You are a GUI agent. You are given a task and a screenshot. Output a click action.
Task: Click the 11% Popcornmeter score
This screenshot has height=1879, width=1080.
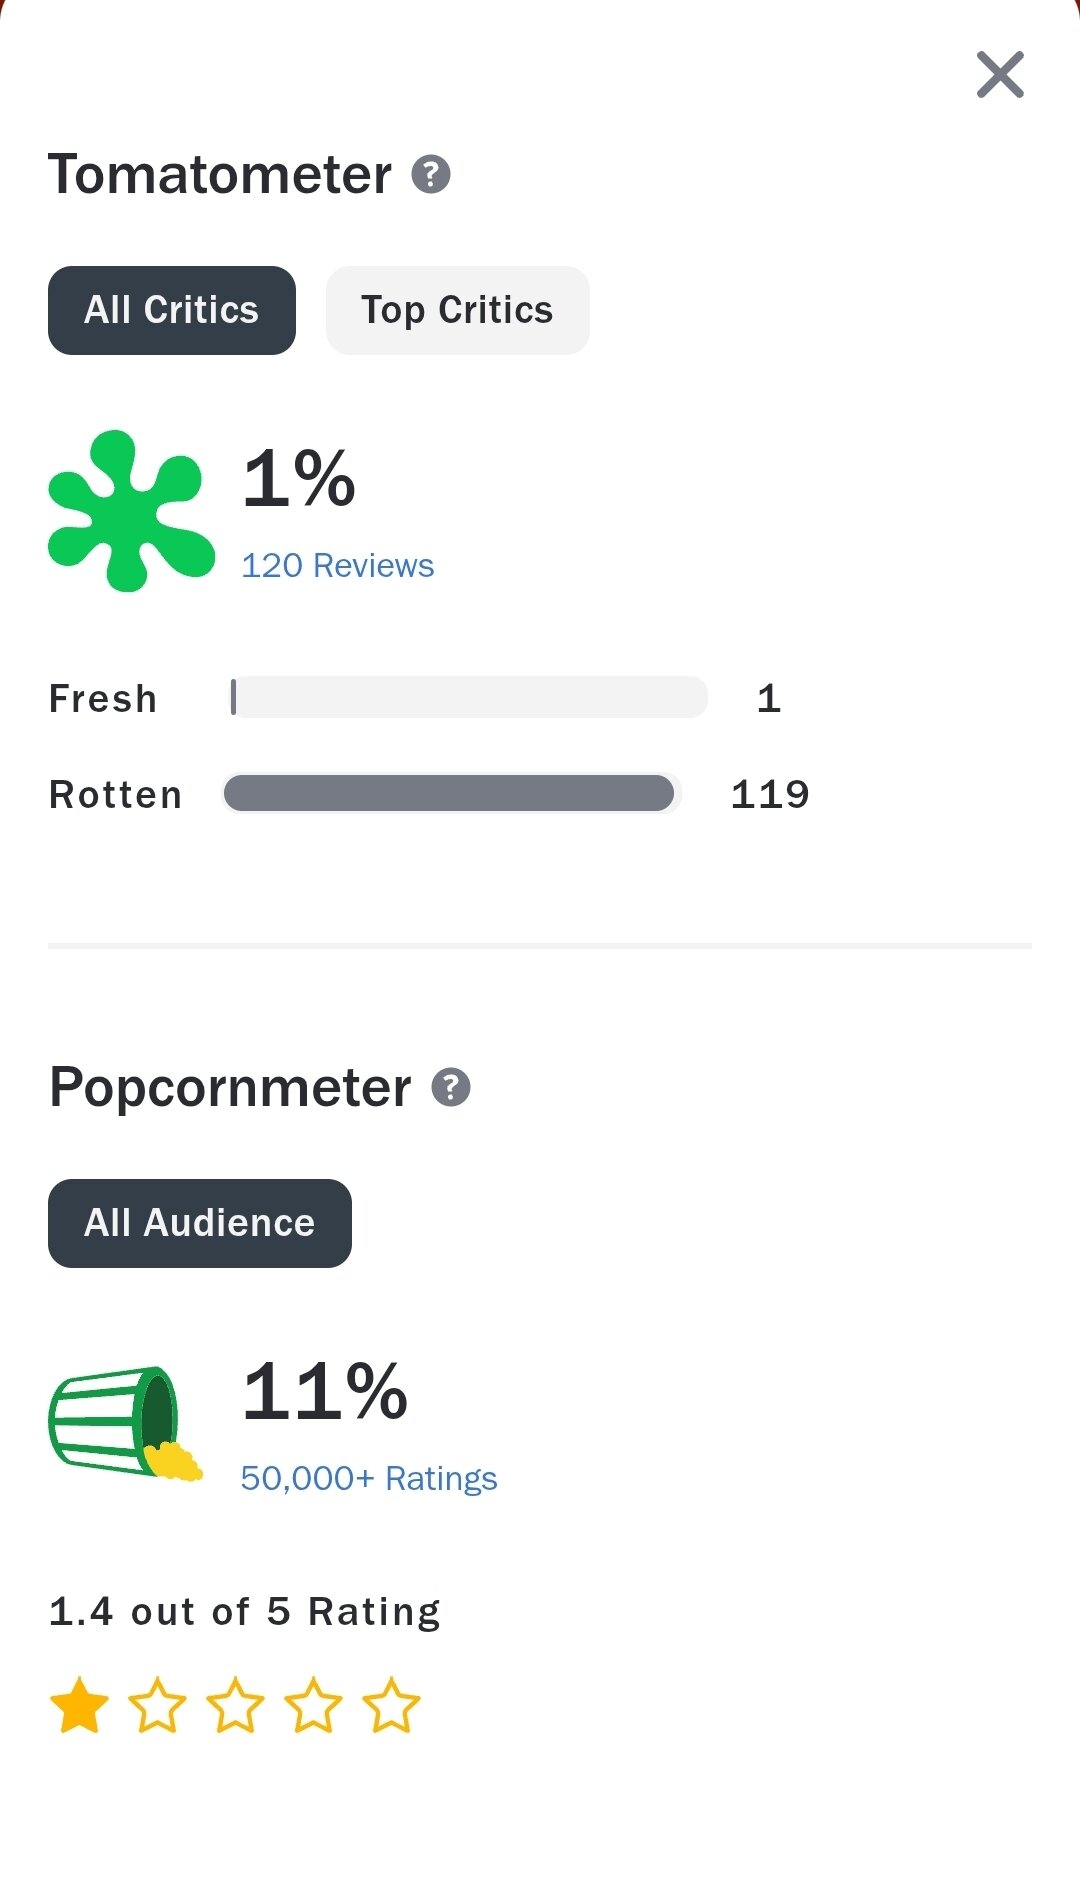click(x=325, y=1391)
